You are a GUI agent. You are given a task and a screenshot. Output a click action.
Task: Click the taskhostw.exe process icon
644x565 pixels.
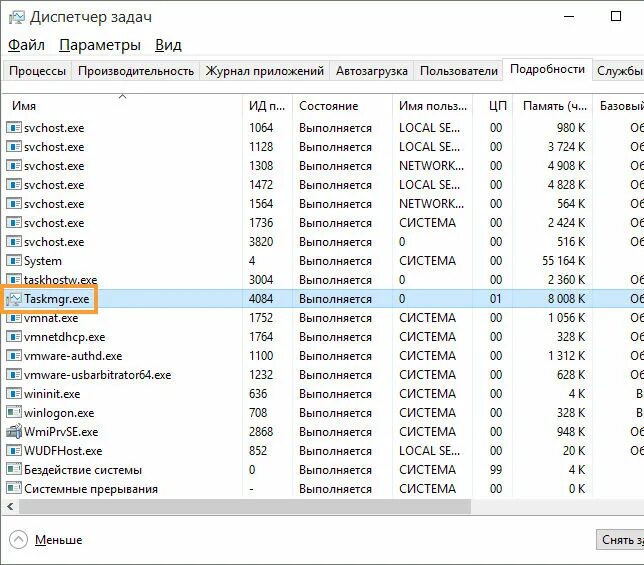pyautogui.click(x=14, y=280)
